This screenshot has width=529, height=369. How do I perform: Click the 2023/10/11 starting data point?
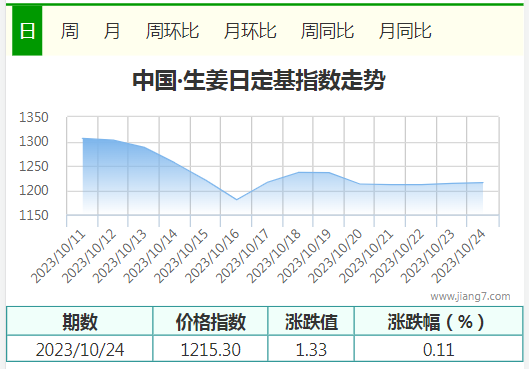[83, 138]
